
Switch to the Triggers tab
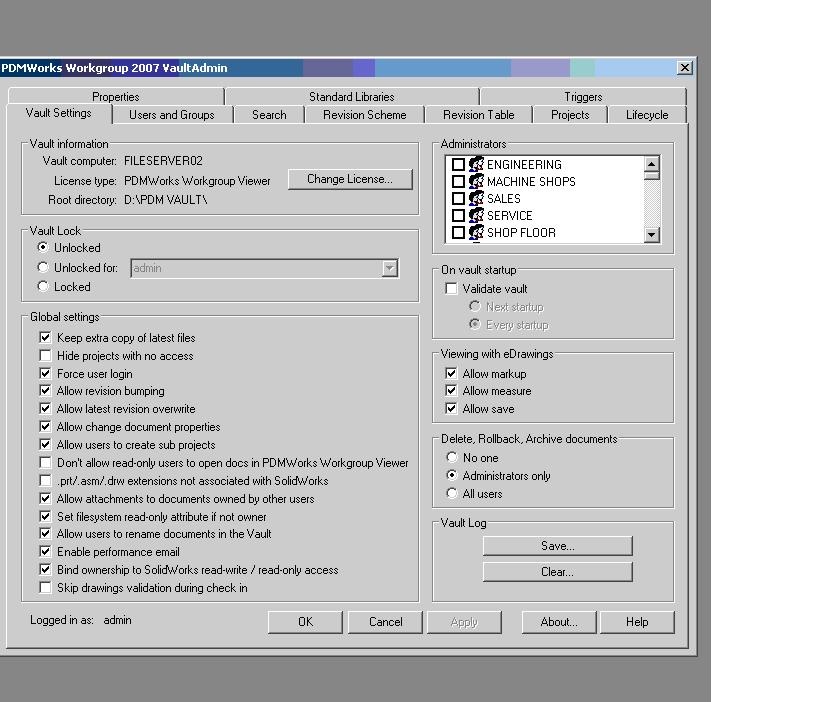pyautogui.click(x=583, y=96)
